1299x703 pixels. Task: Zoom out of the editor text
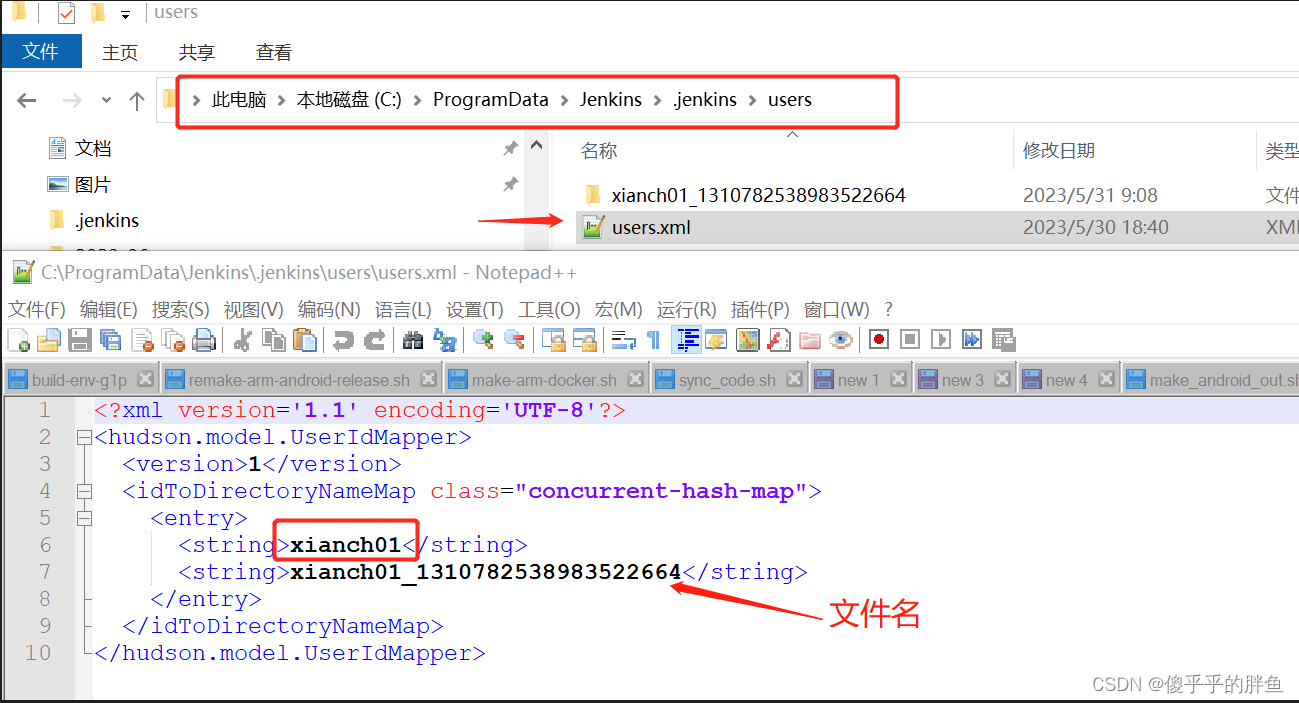(x=514, y=340)
